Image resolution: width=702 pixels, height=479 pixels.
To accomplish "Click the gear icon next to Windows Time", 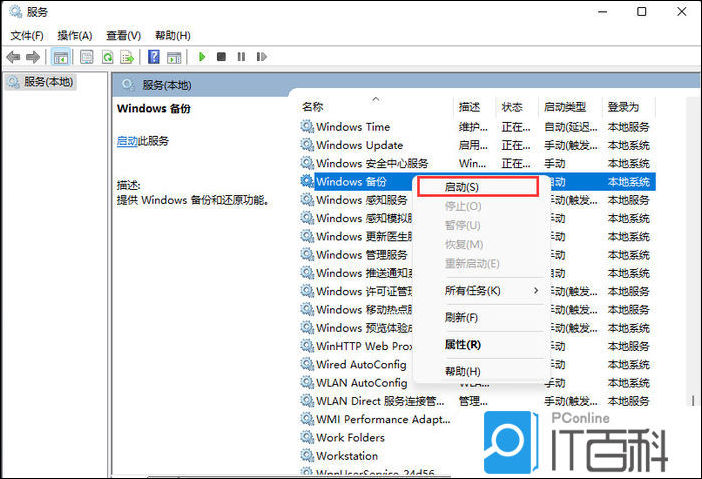I will [x=307, y=127].
